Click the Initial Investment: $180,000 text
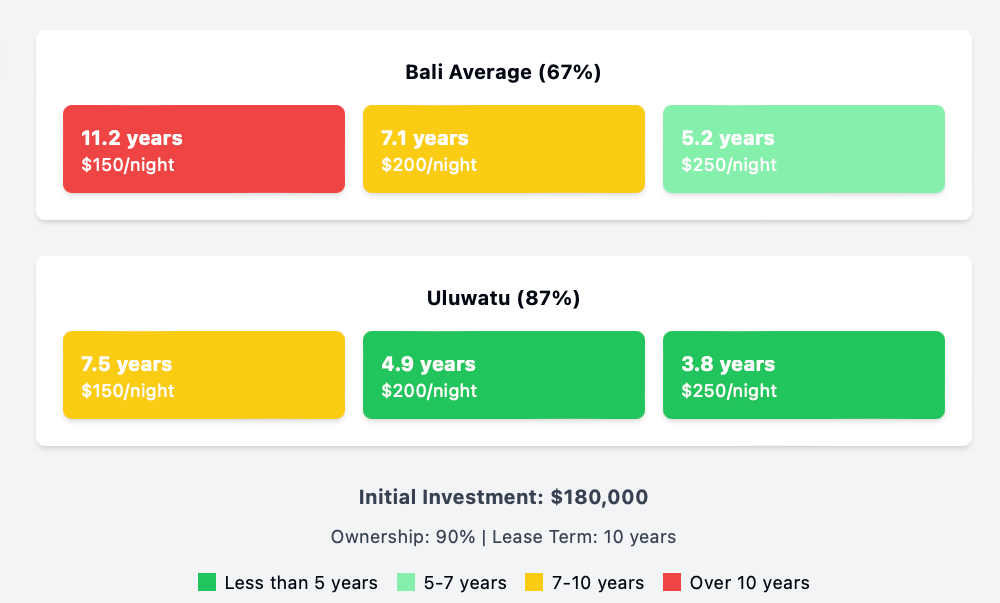The width and height of the screenshot is (1000, 603). [x=503, y=497]
